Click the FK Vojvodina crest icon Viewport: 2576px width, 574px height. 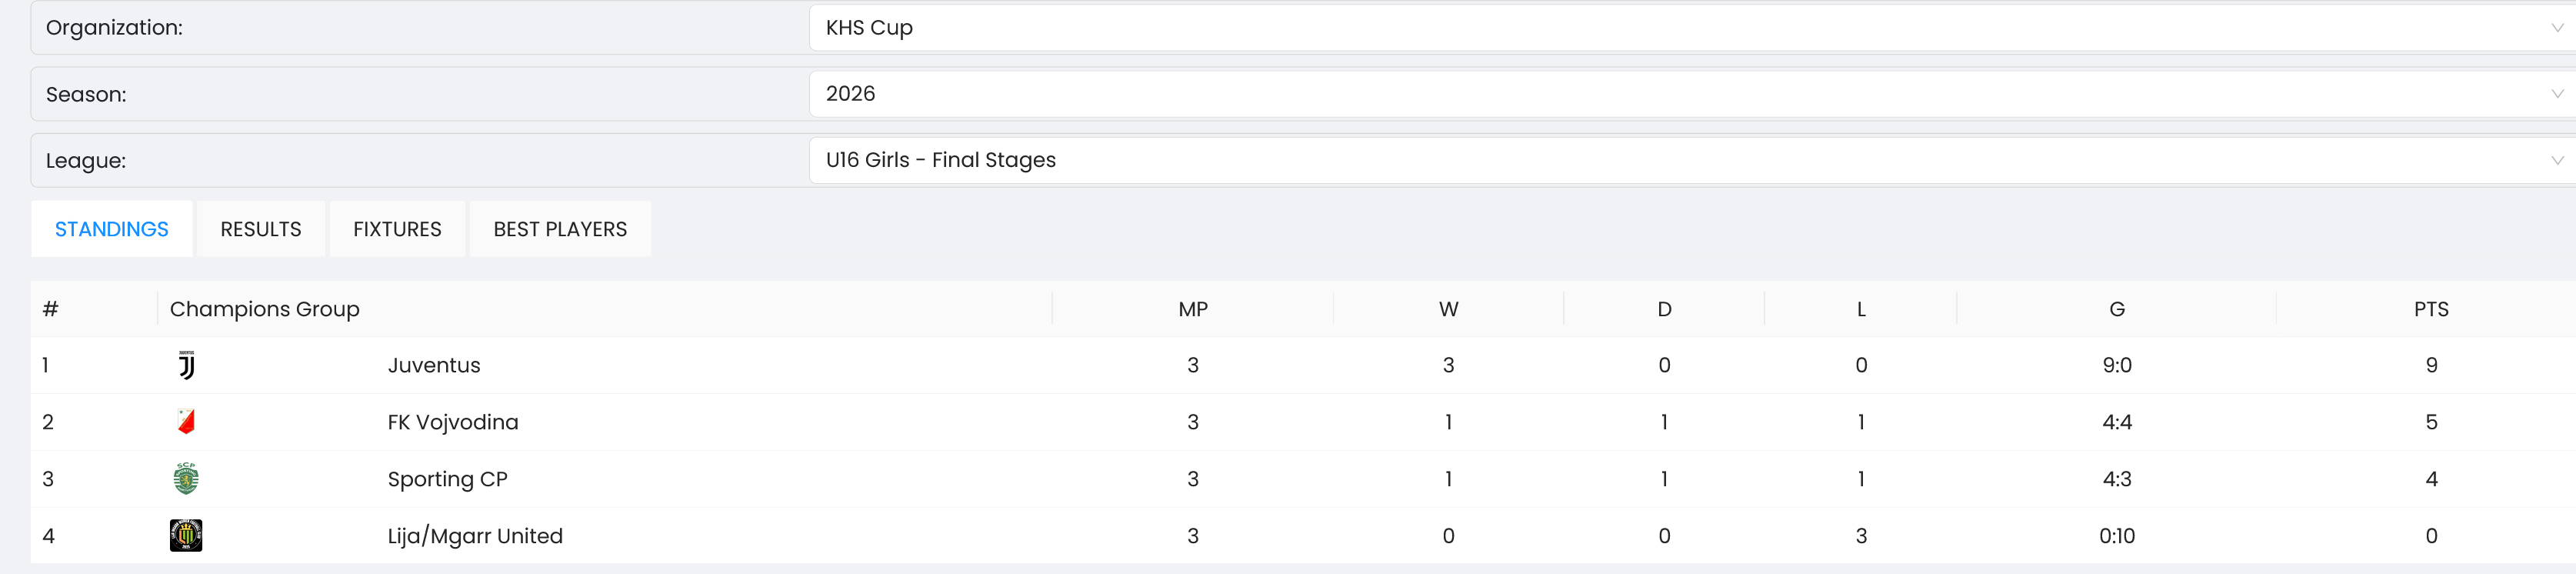click(x=186, y=422)
